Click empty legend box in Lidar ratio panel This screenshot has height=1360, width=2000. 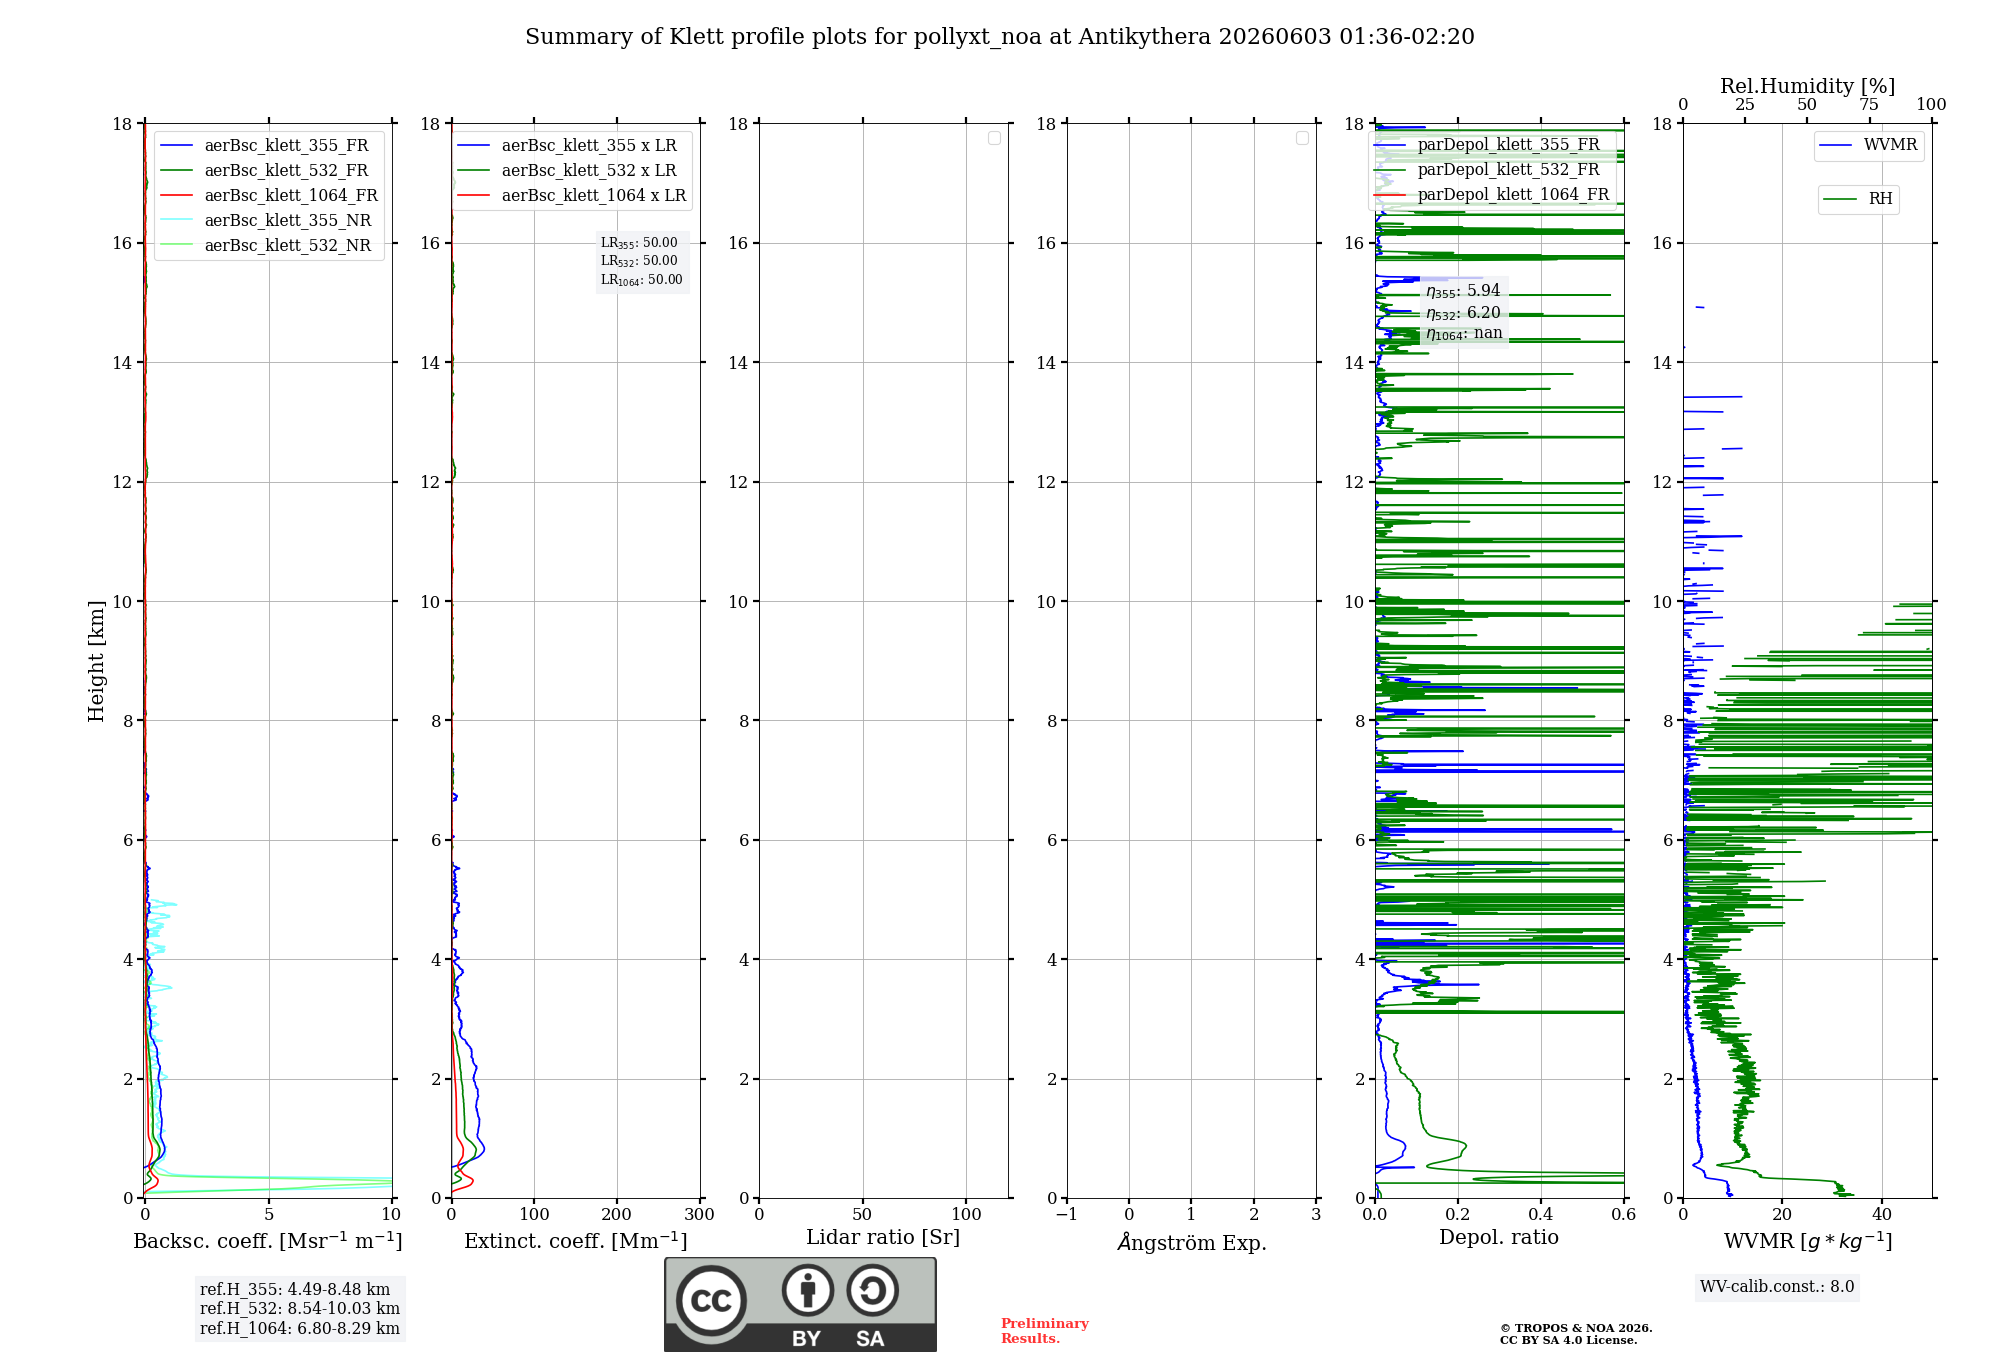pos(994,138)
